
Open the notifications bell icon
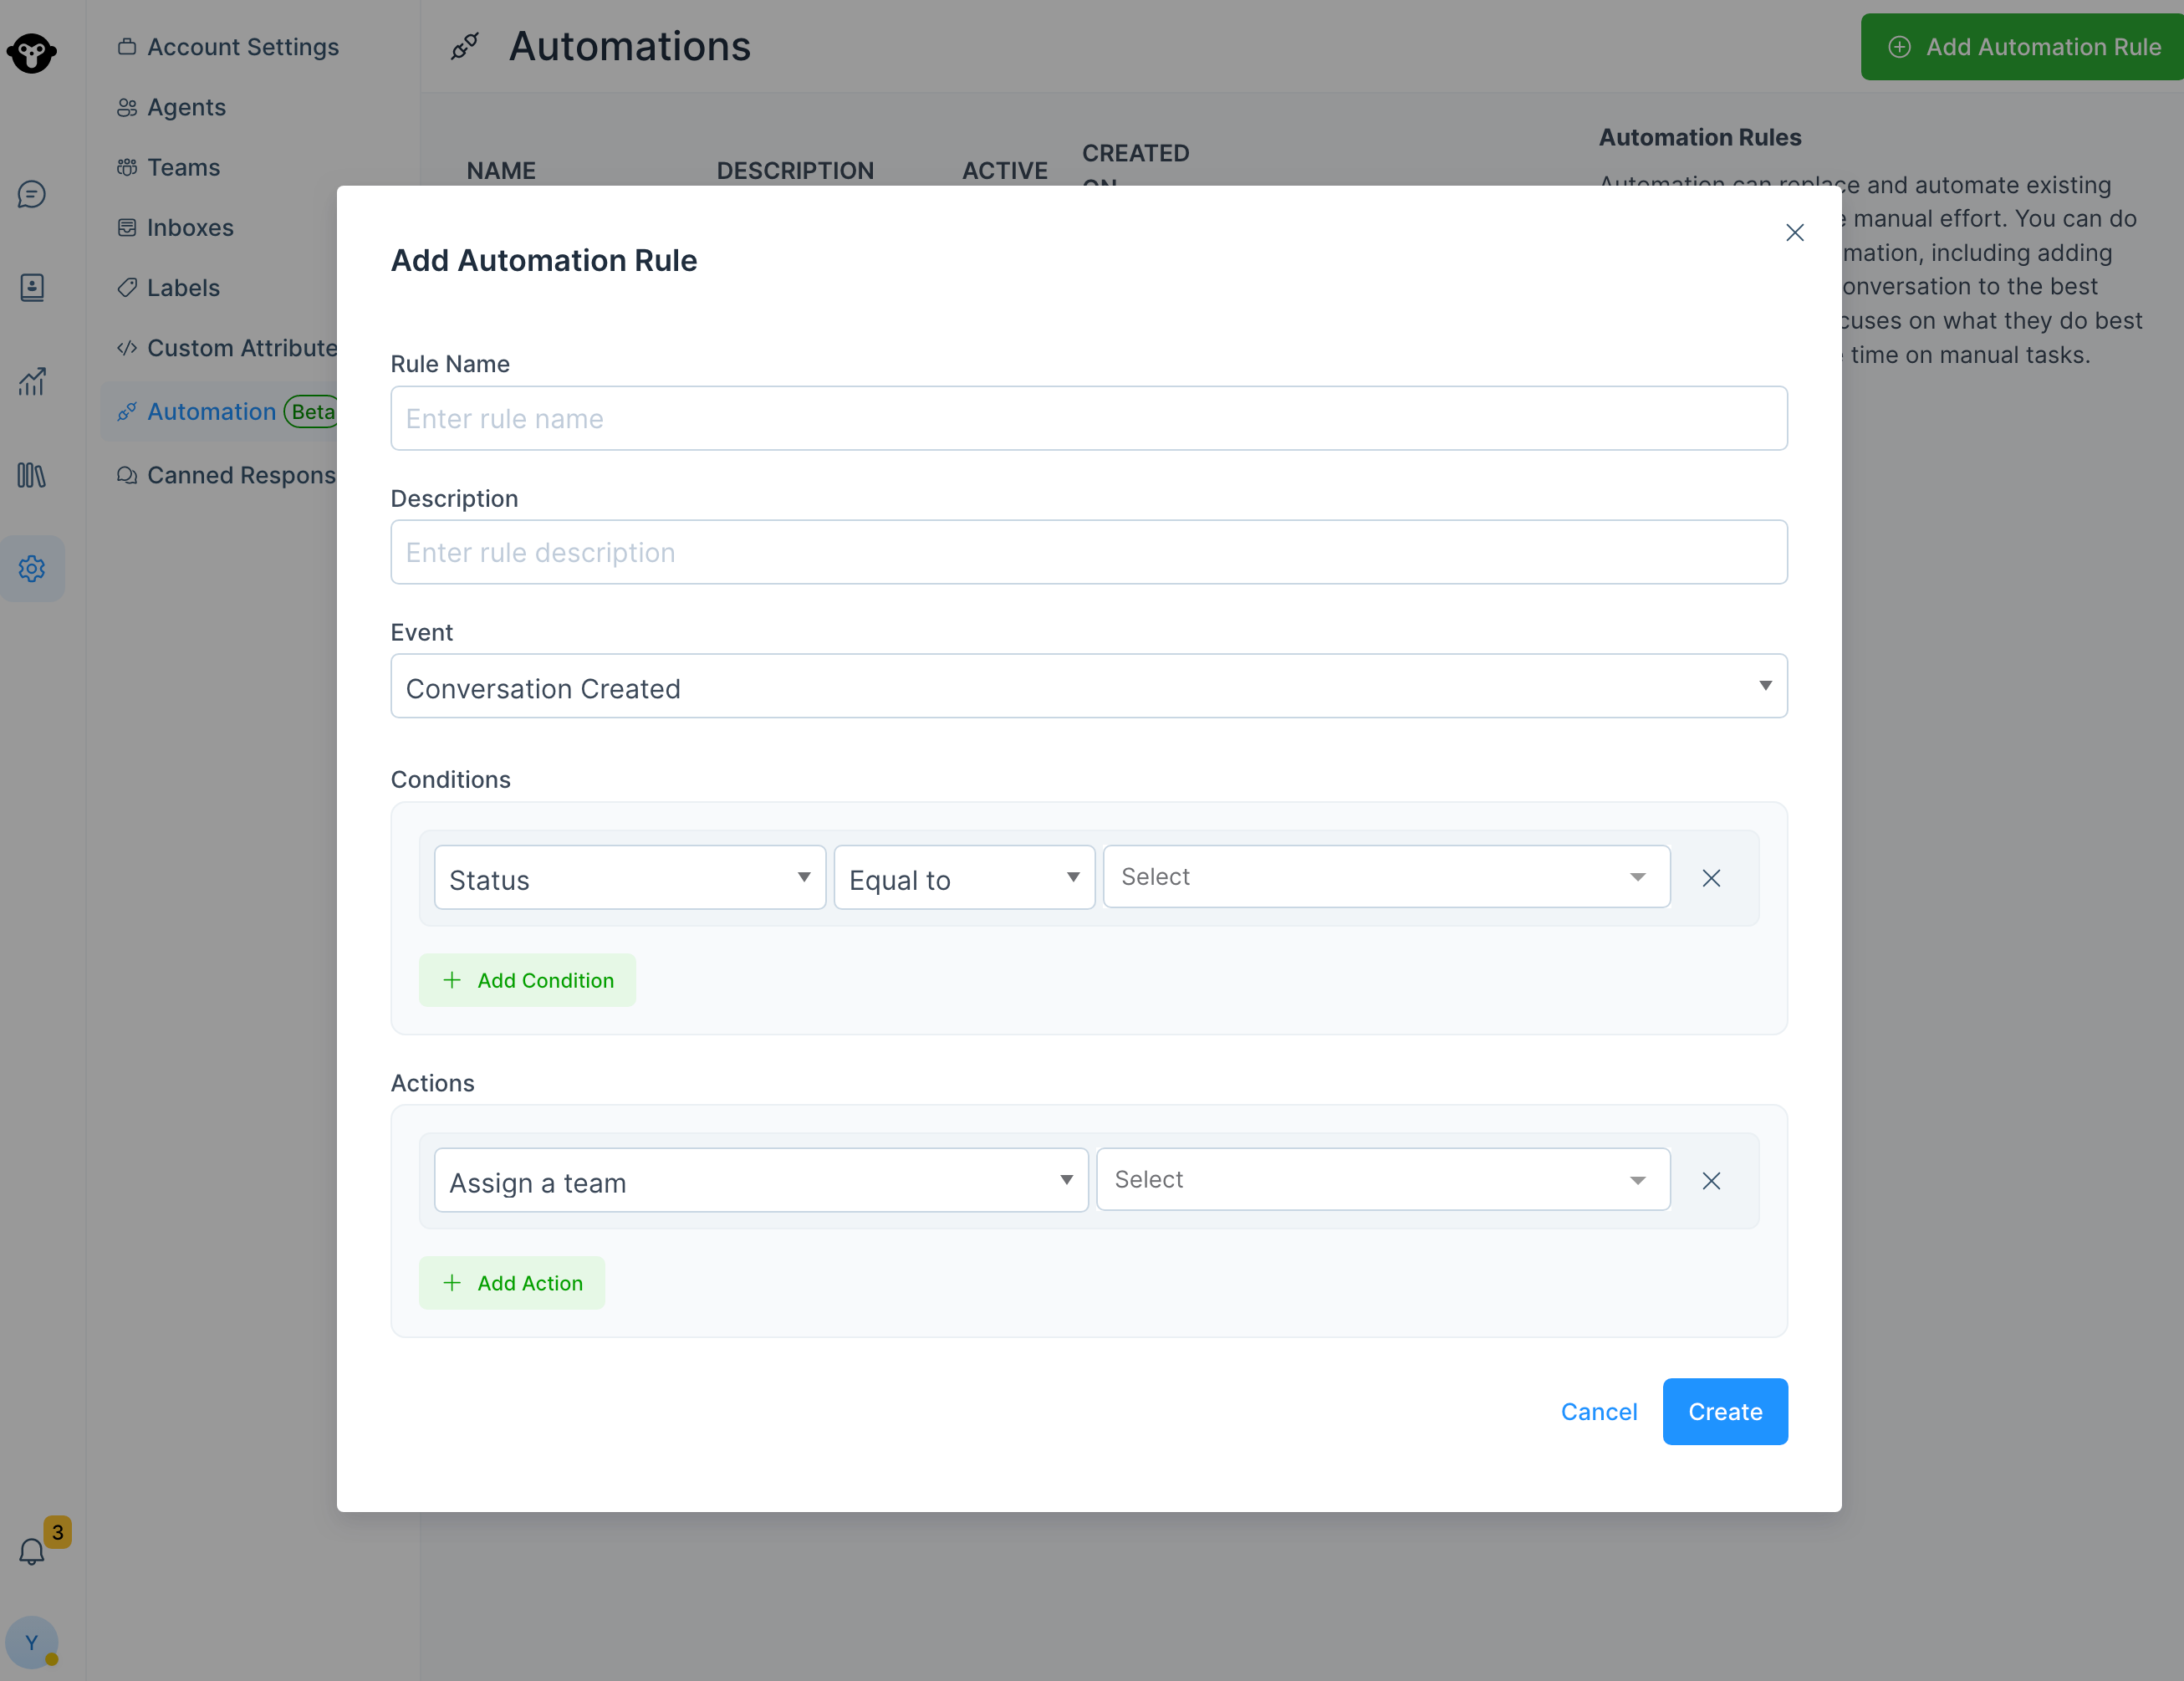[x=32, y=1551]
